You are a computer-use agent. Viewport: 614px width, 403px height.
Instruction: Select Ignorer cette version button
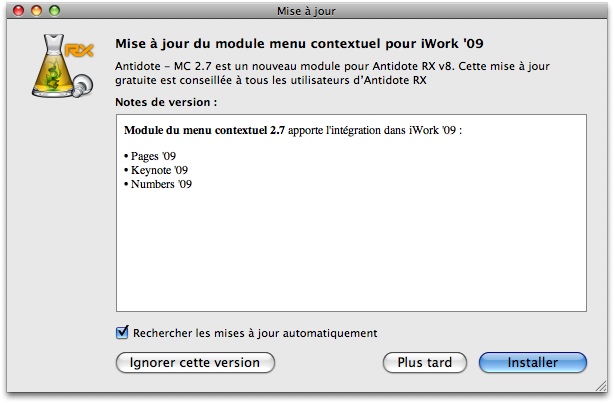[x=195, y=362]
